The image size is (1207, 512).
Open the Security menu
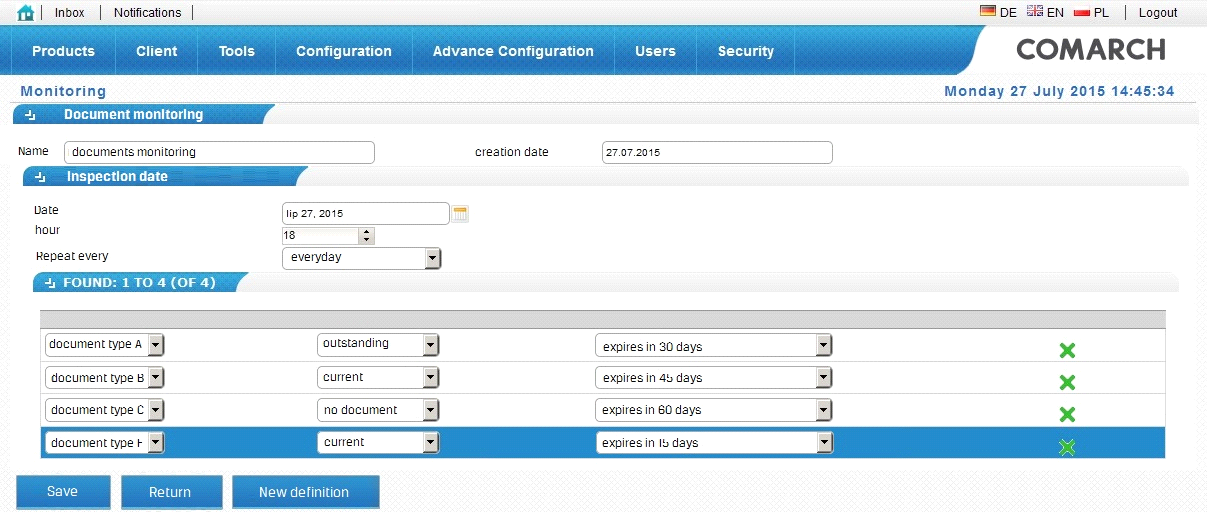tap(745, 51)
